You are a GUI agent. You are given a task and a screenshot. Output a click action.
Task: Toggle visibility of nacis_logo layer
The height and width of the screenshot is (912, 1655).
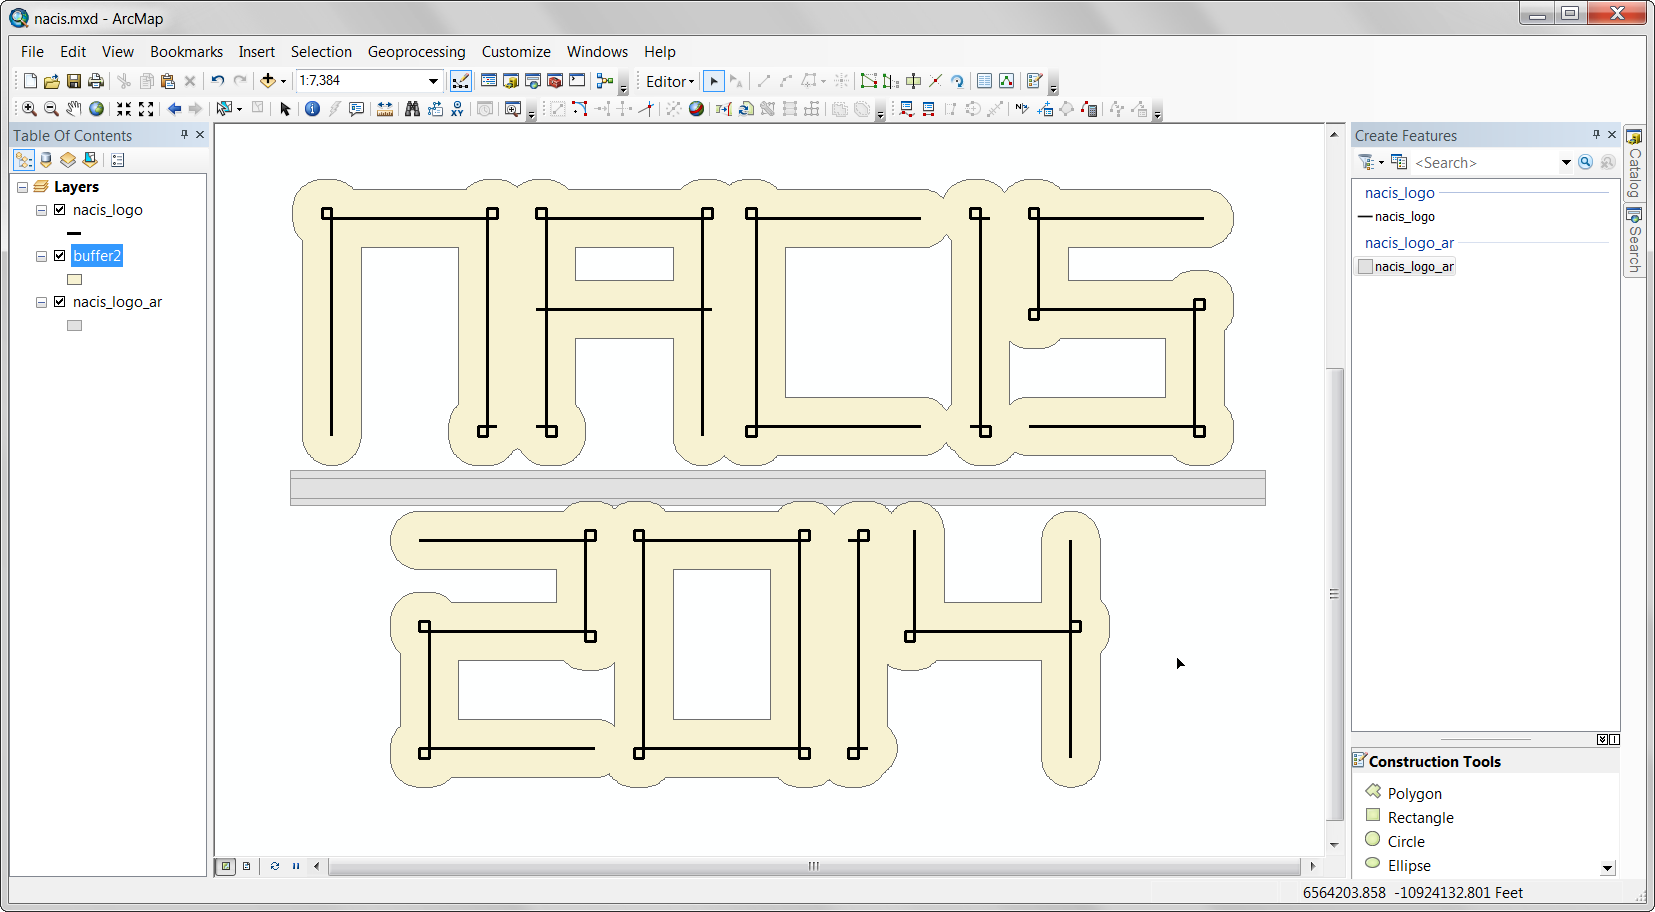point(60,210)
